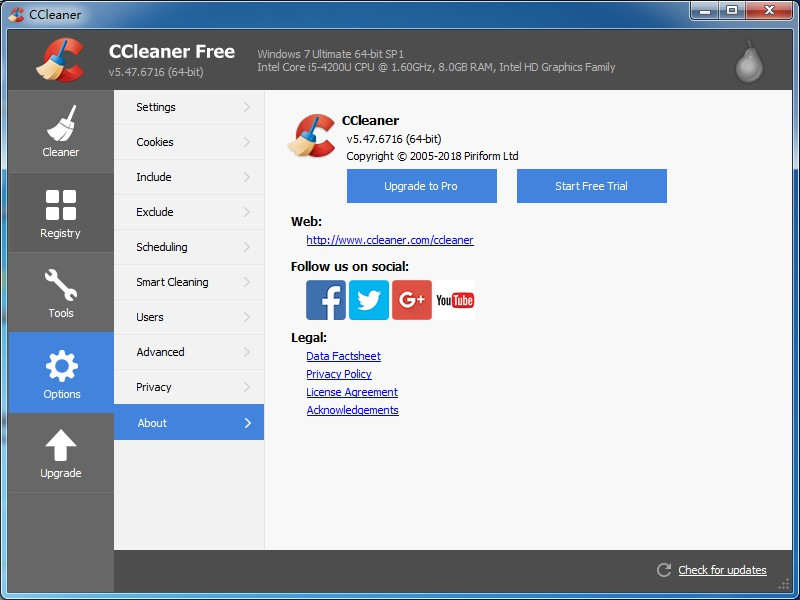Open the Privacy options page

click(189, 387)
